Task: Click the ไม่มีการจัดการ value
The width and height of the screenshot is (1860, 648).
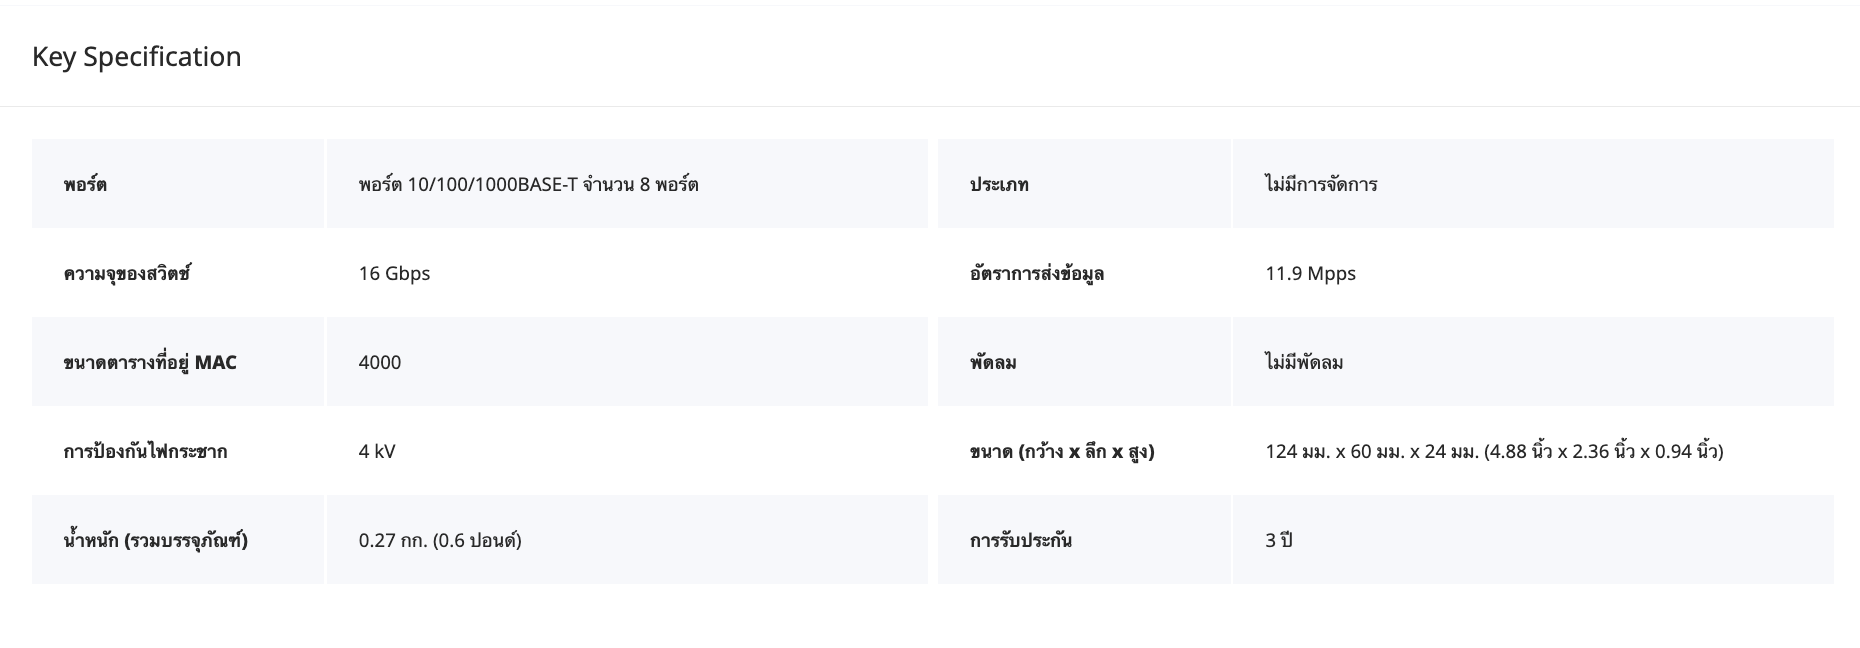Action: [x=1321, y=184]
